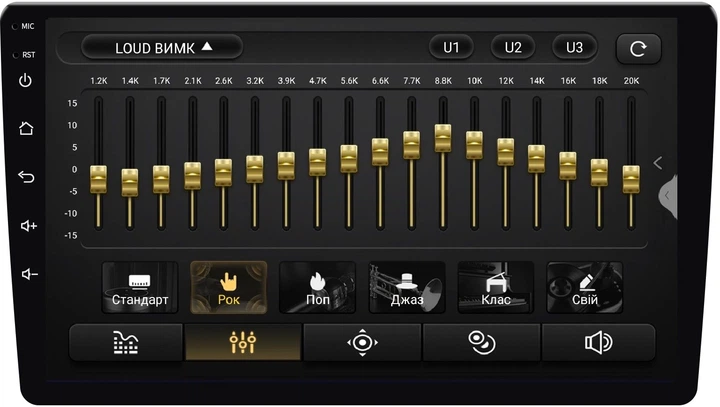The image size is (720, 407).
Task: Open the sound field position icon
Action: click(x=362, y=342)
